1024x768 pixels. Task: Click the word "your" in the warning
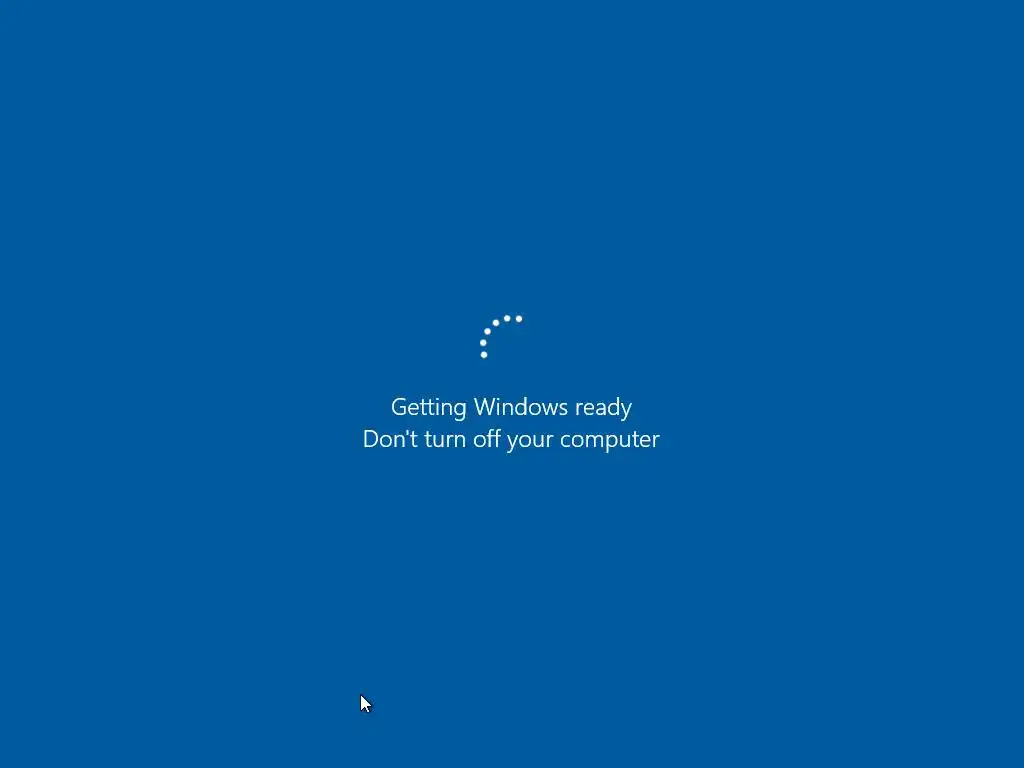click(530, 441)
